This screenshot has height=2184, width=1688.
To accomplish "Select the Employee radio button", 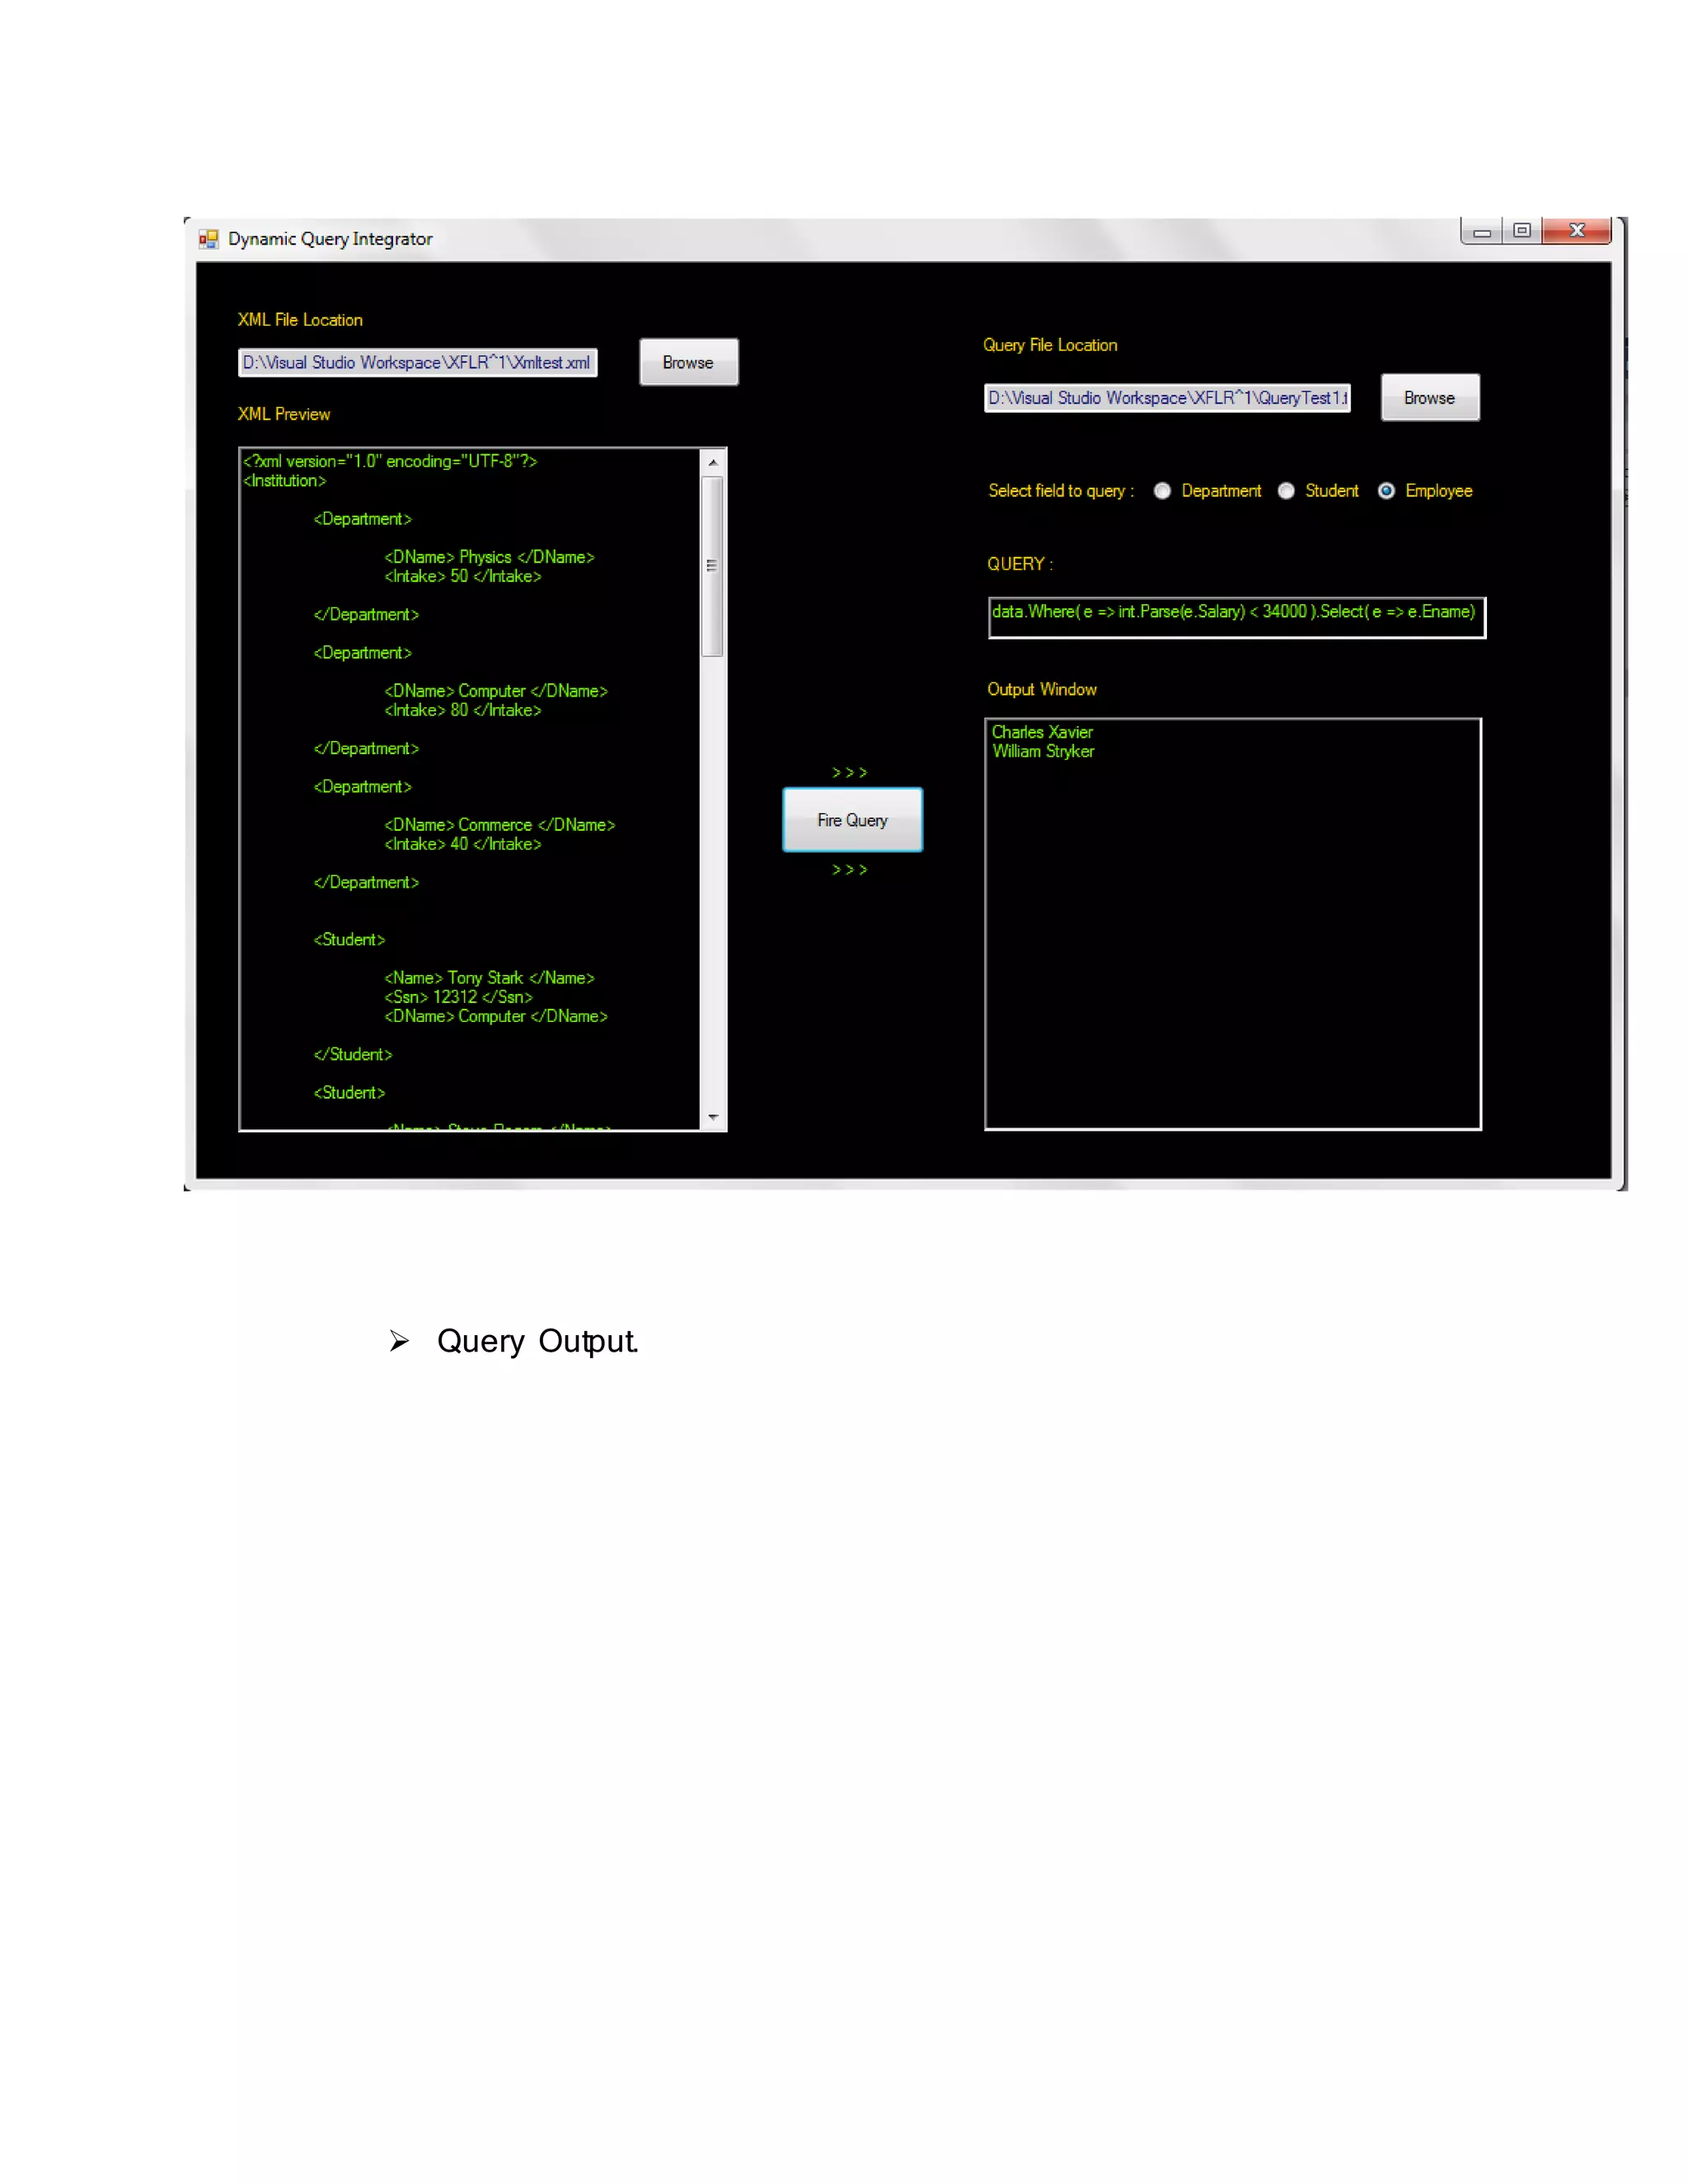I will tap(1386, 491).
